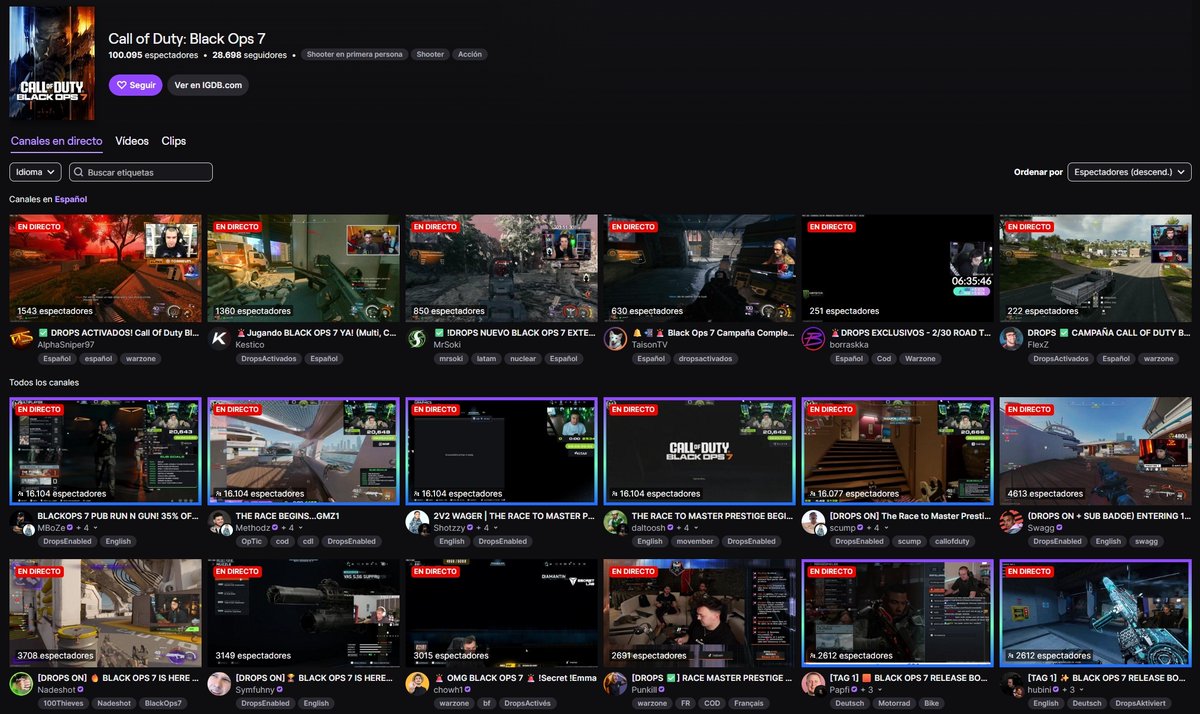Select the 'nuclear' tag under MrSoki
The height and width of the screenshot is (714, 1200).
[x=521, y=358]
